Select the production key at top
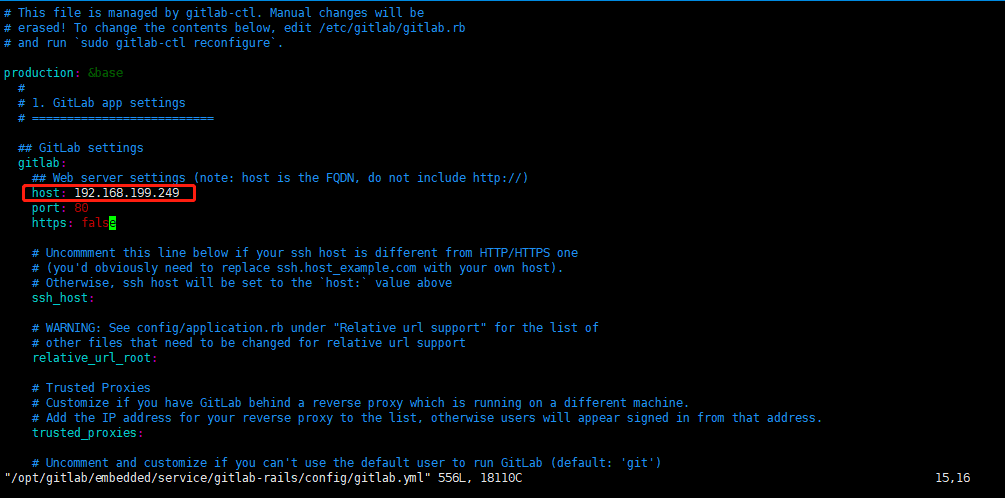 pos(38,73)
